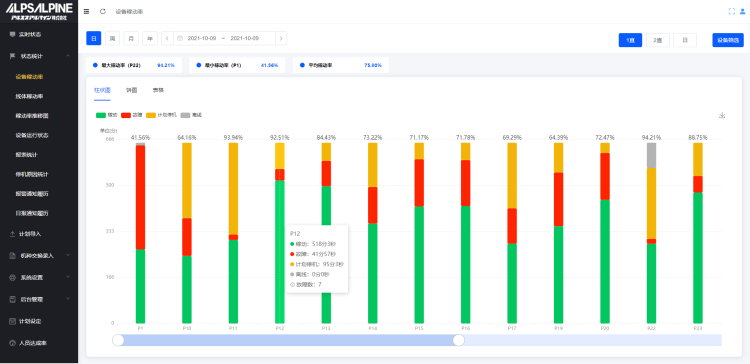This screenshot has width=750, height=364.
Task: Click the icon beside 后台管理
Action: pos(12,299)
